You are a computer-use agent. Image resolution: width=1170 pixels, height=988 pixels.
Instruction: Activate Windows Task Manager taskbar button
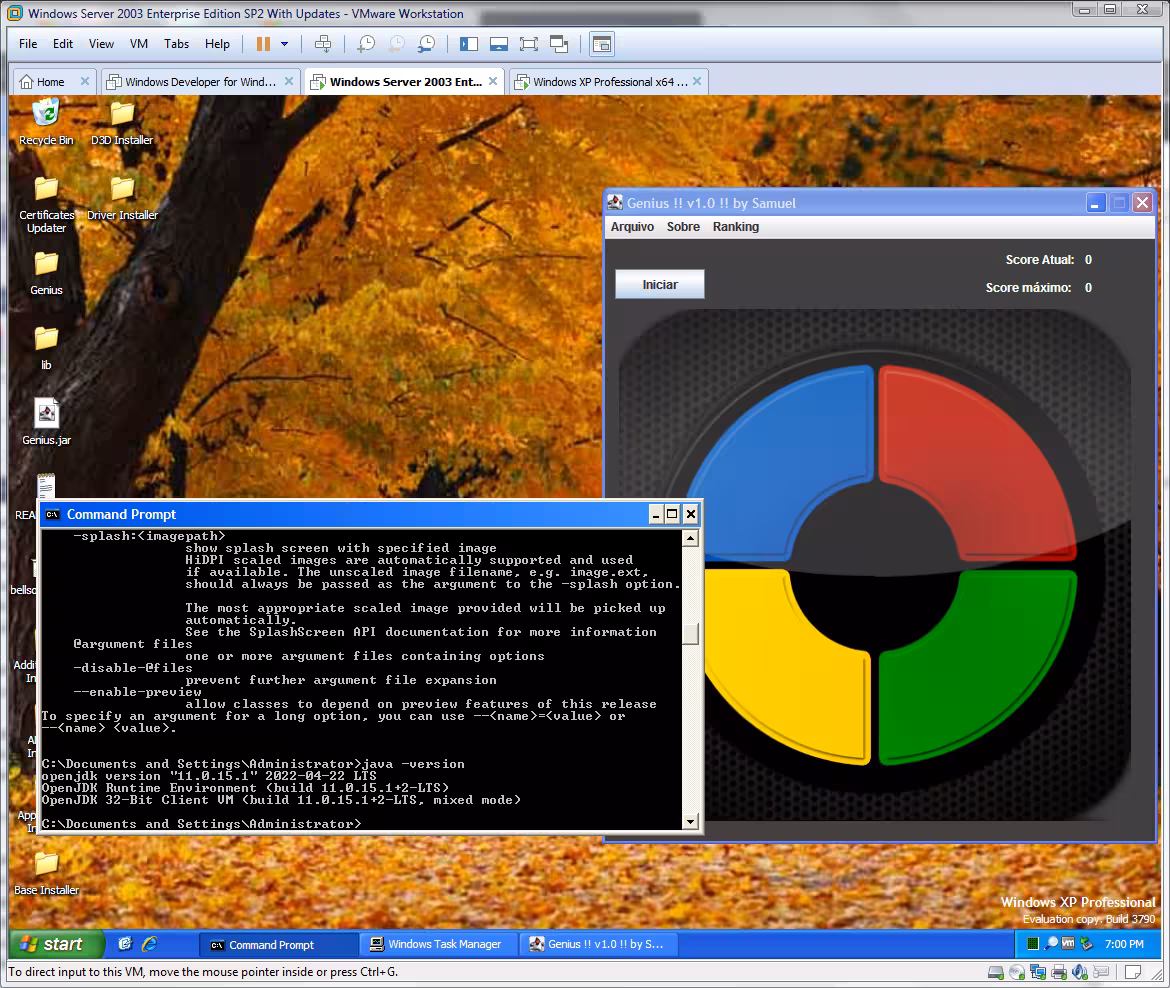point(439,945)
